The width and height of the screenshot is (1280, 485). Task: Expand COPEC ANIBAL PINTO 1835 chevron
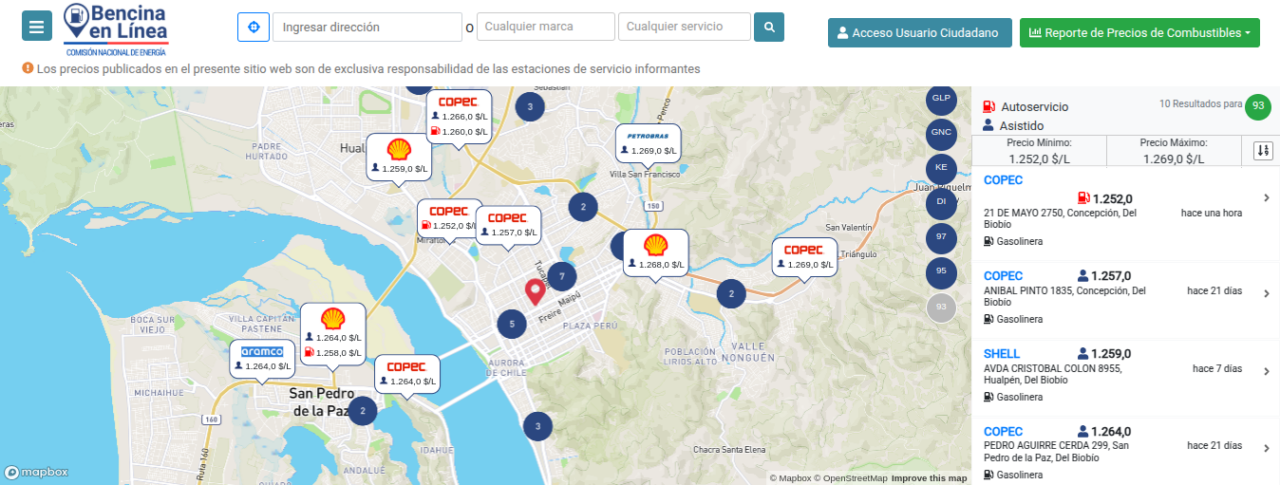click(1266, 294)
